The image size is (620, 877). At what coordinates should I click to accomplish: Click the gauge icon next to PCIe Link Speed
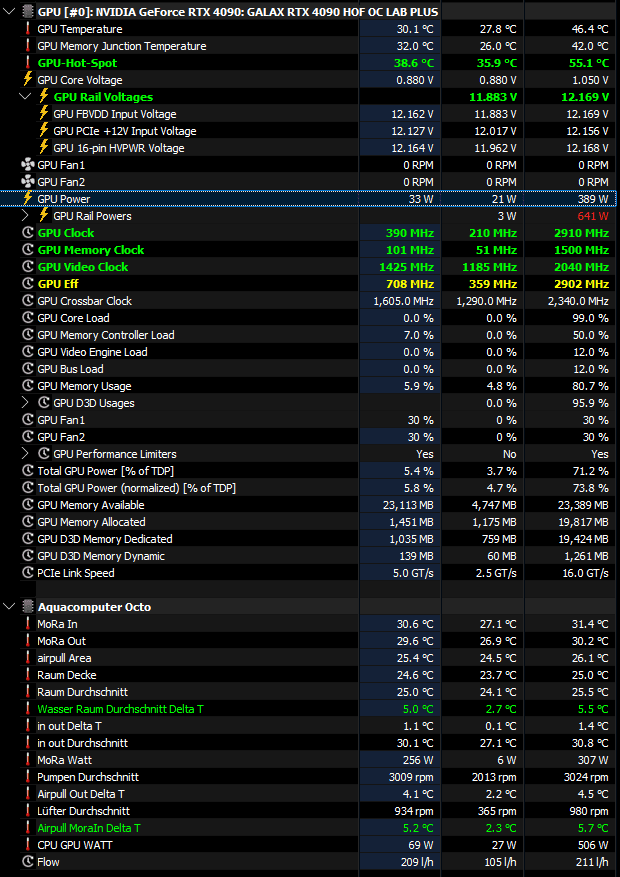coord(27,573)
